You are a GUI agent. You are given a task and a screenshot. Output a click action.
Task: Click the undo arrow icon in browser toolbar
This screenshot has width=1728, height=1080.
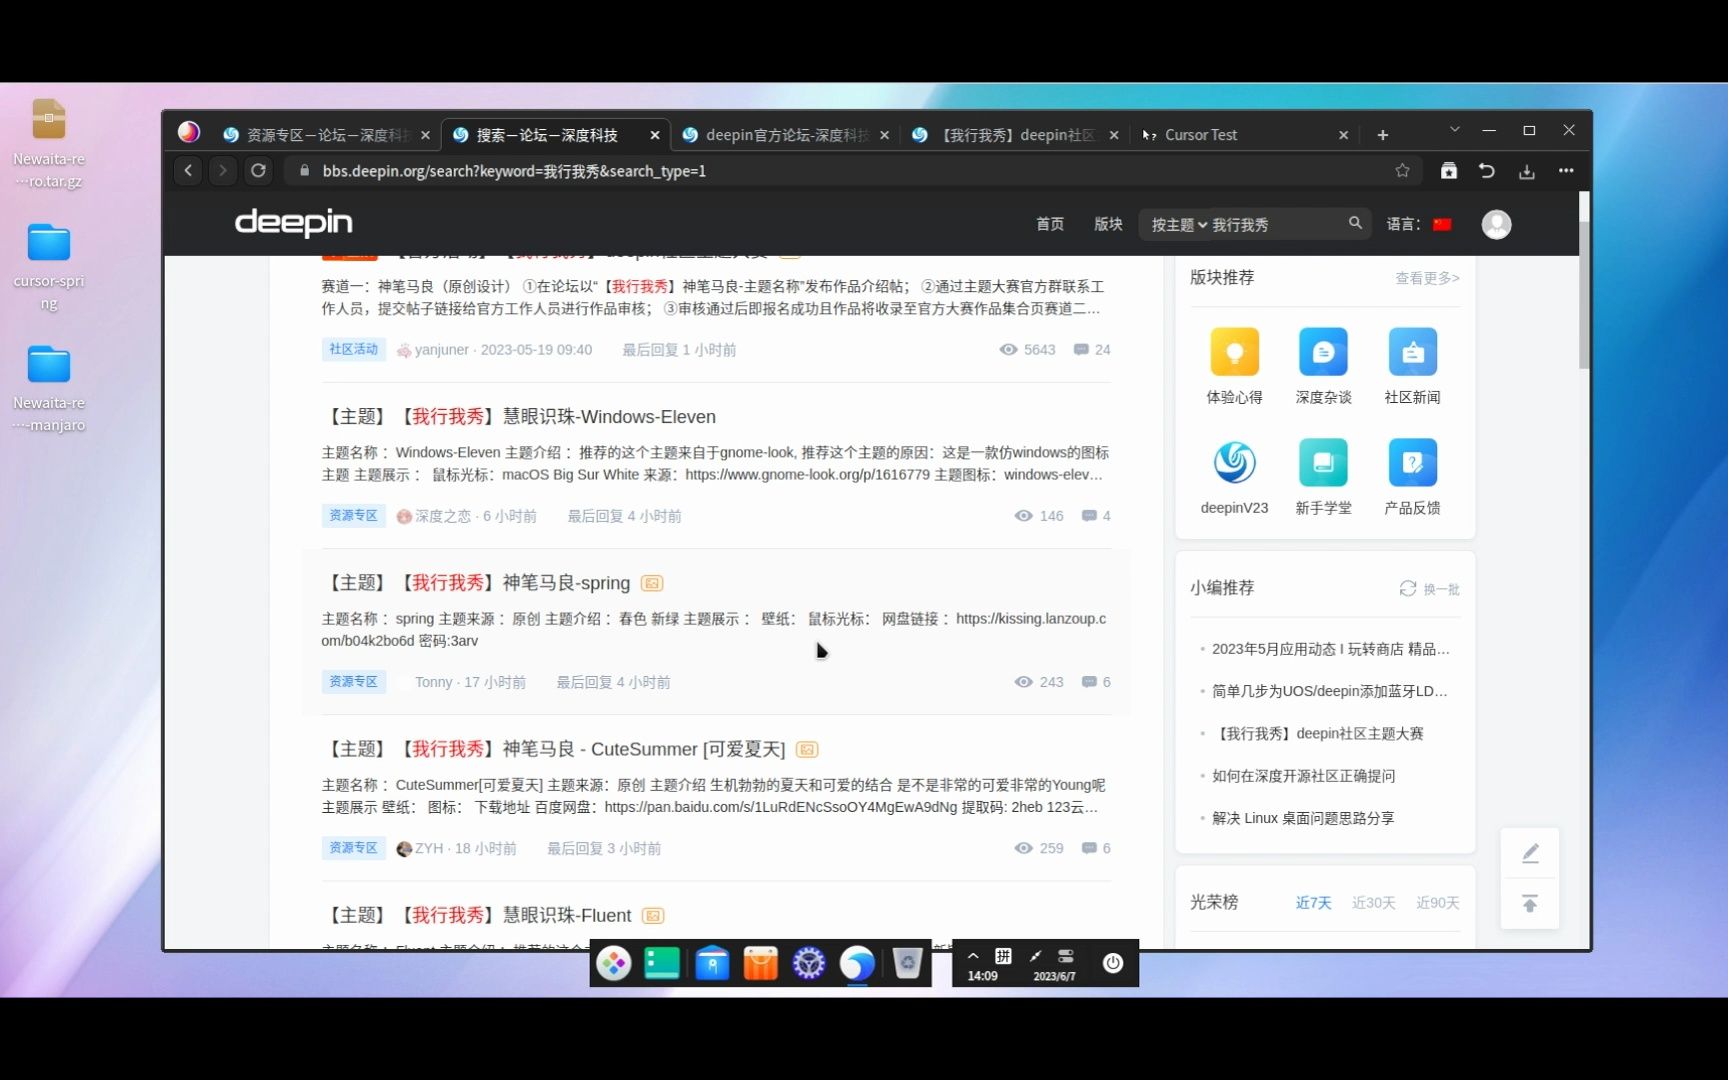(x=1487, y=171)
